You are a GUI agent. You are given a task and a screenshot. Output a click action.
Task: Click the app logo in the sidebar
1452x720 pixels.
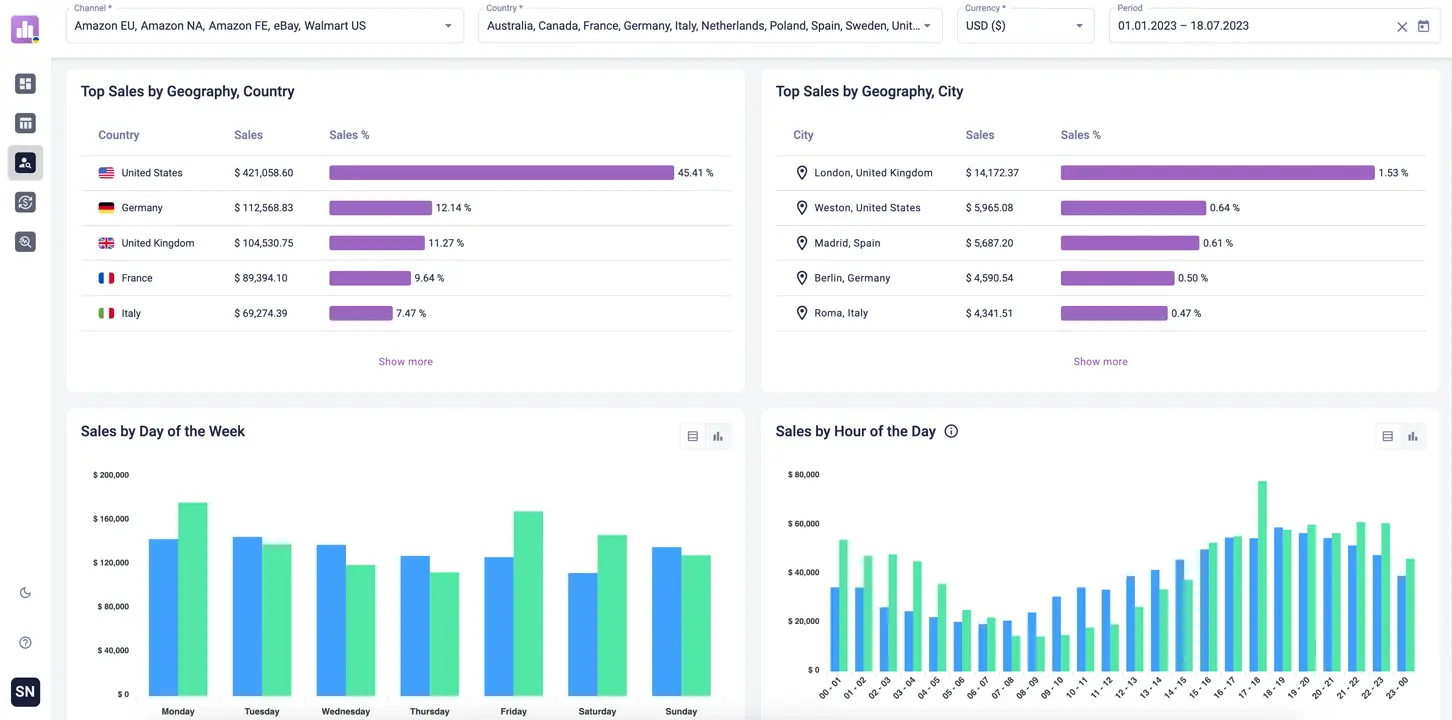coord(25,29)
